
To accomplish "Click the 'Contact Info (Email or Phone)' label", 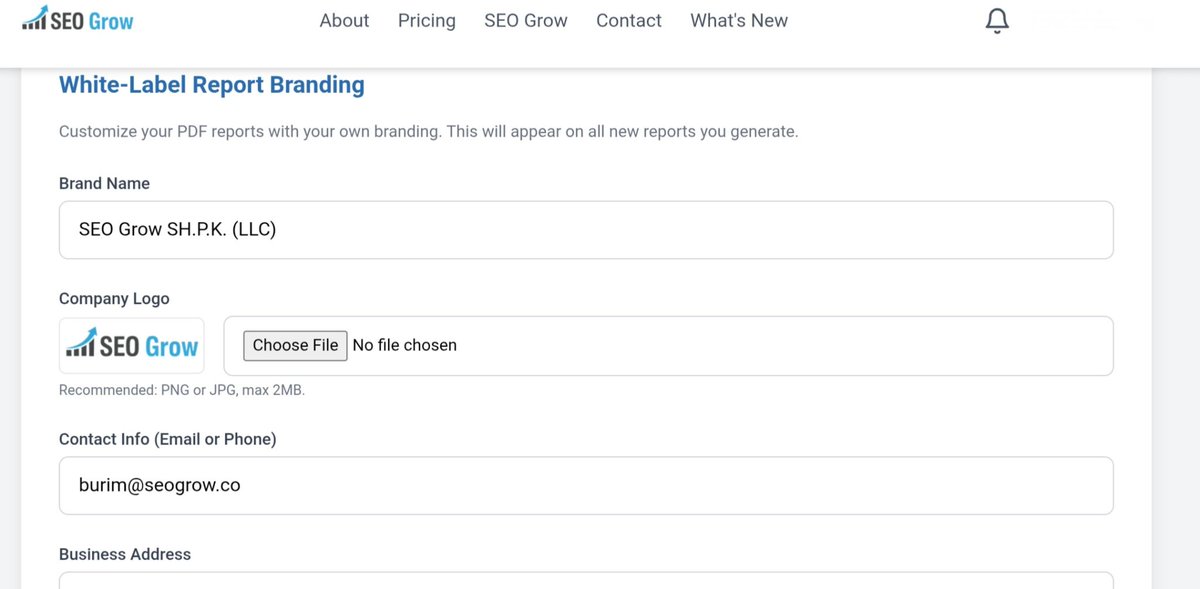I will click(168, 439).
